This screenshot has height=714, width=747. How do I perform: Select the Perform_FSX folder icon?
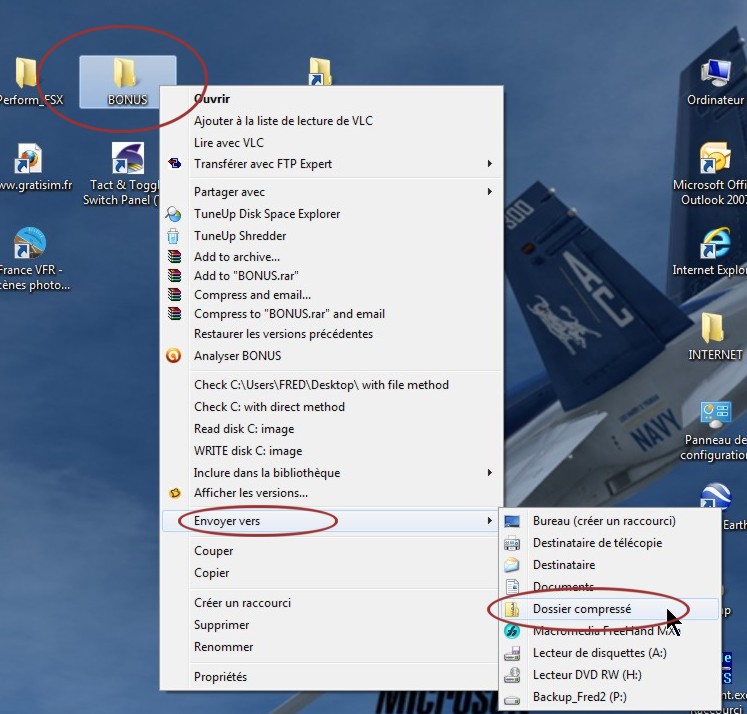[x=26, y=72]
